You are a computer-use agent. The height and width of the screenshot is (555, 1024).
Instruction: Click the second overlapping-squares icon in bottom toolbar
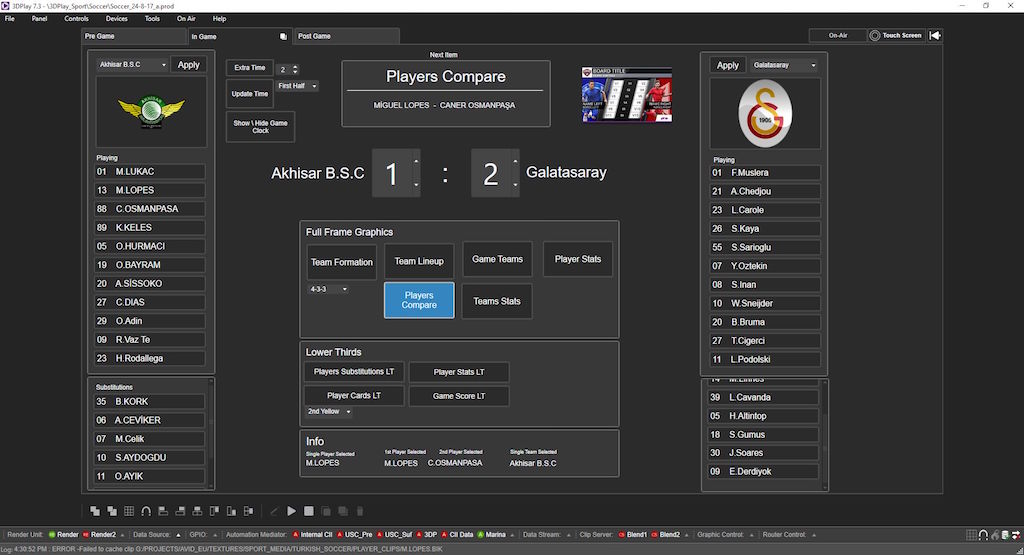[x=112, y=511]
